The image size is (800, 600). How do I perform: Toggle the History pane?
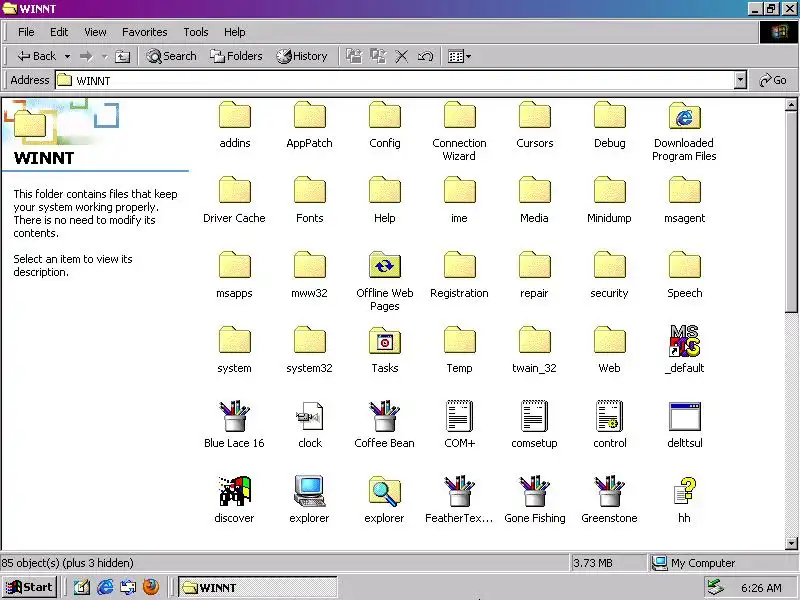(302, 56)
